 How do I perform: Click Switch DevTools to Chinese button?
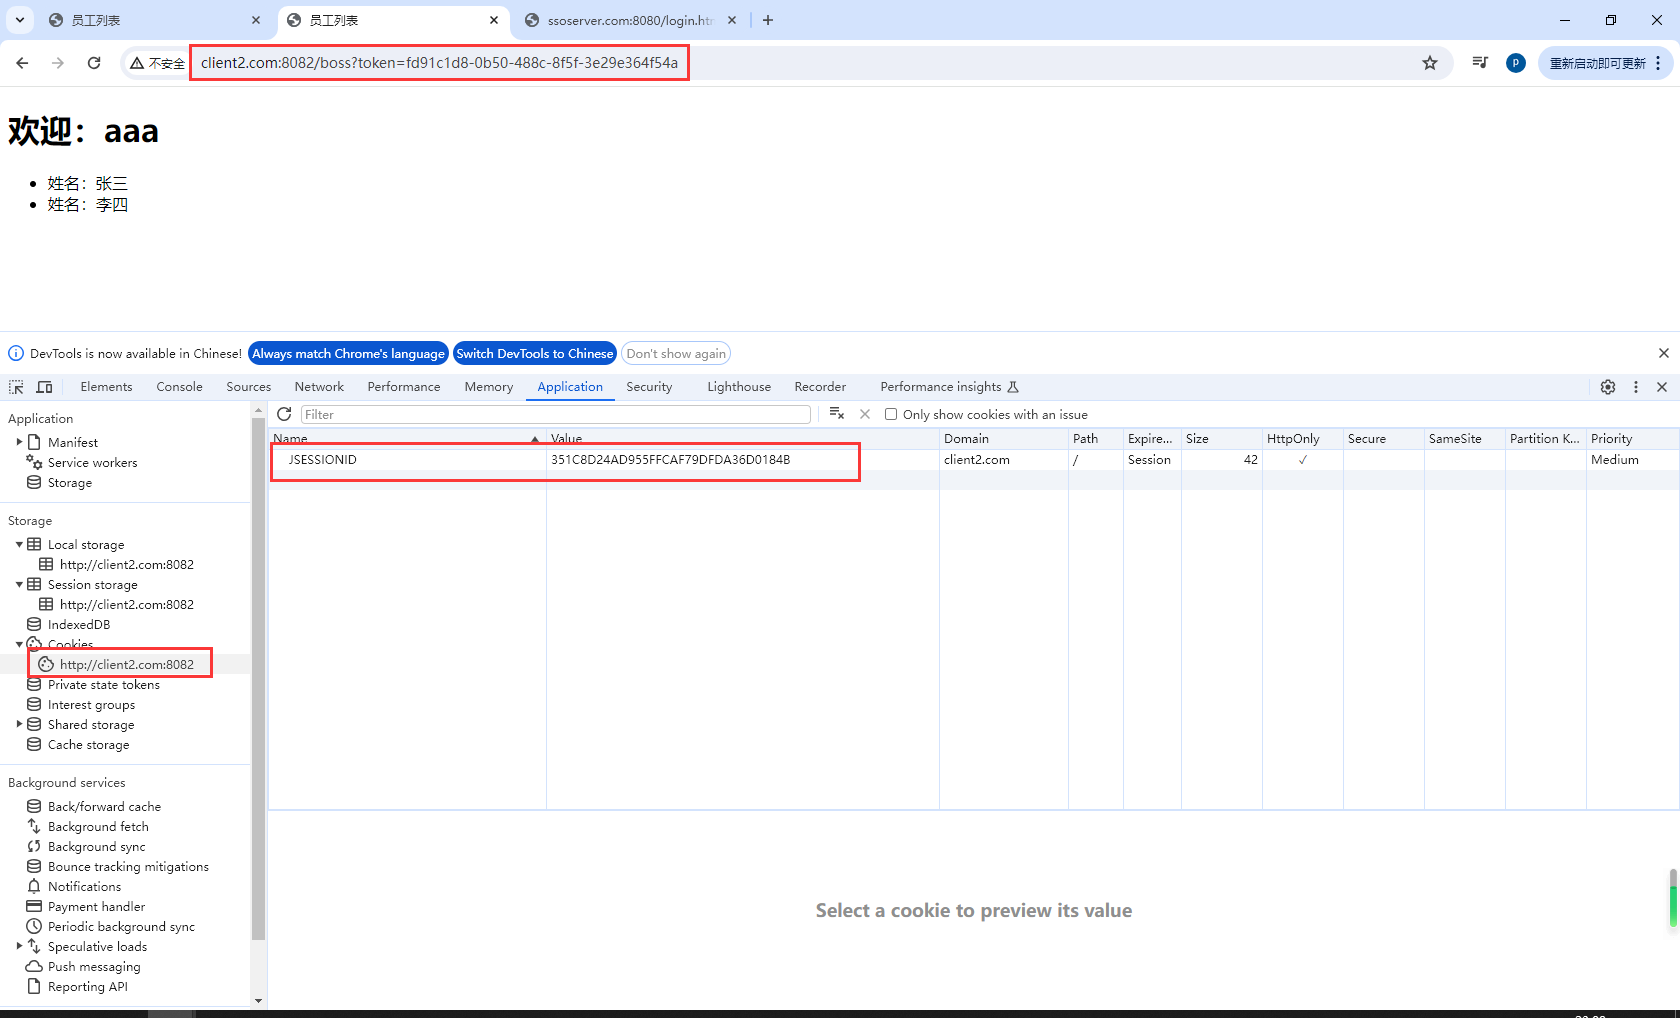[535, 353]
